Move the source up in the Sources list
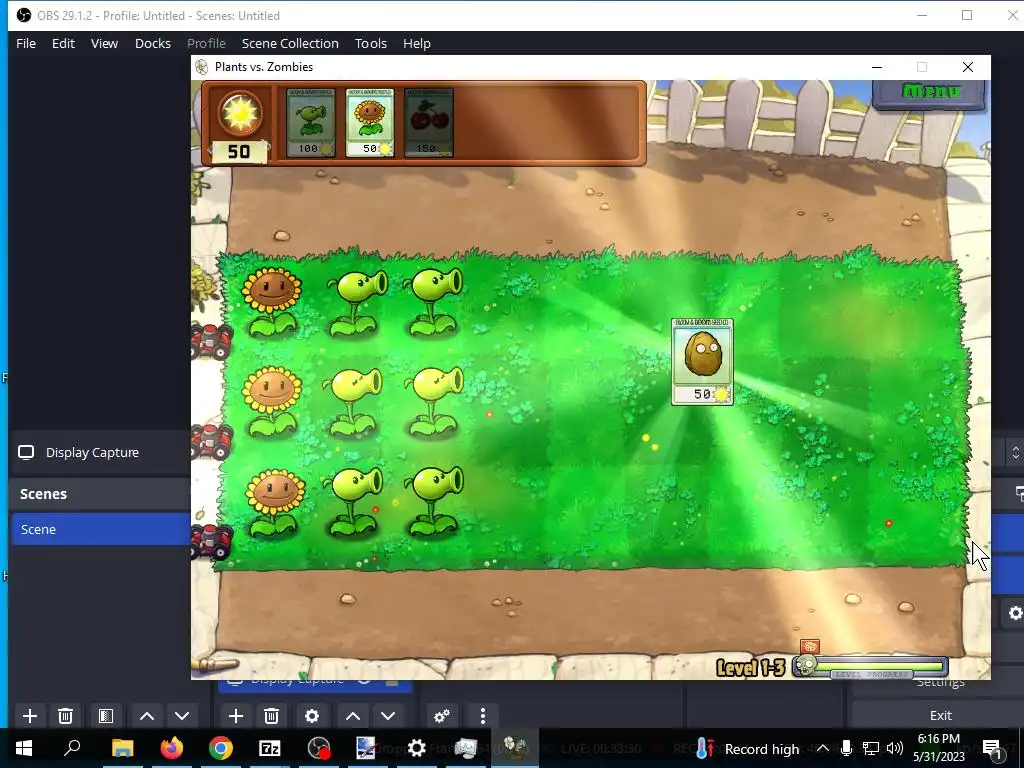The height and width of the screenshot is (768, 1024). [x=353, y=716]
